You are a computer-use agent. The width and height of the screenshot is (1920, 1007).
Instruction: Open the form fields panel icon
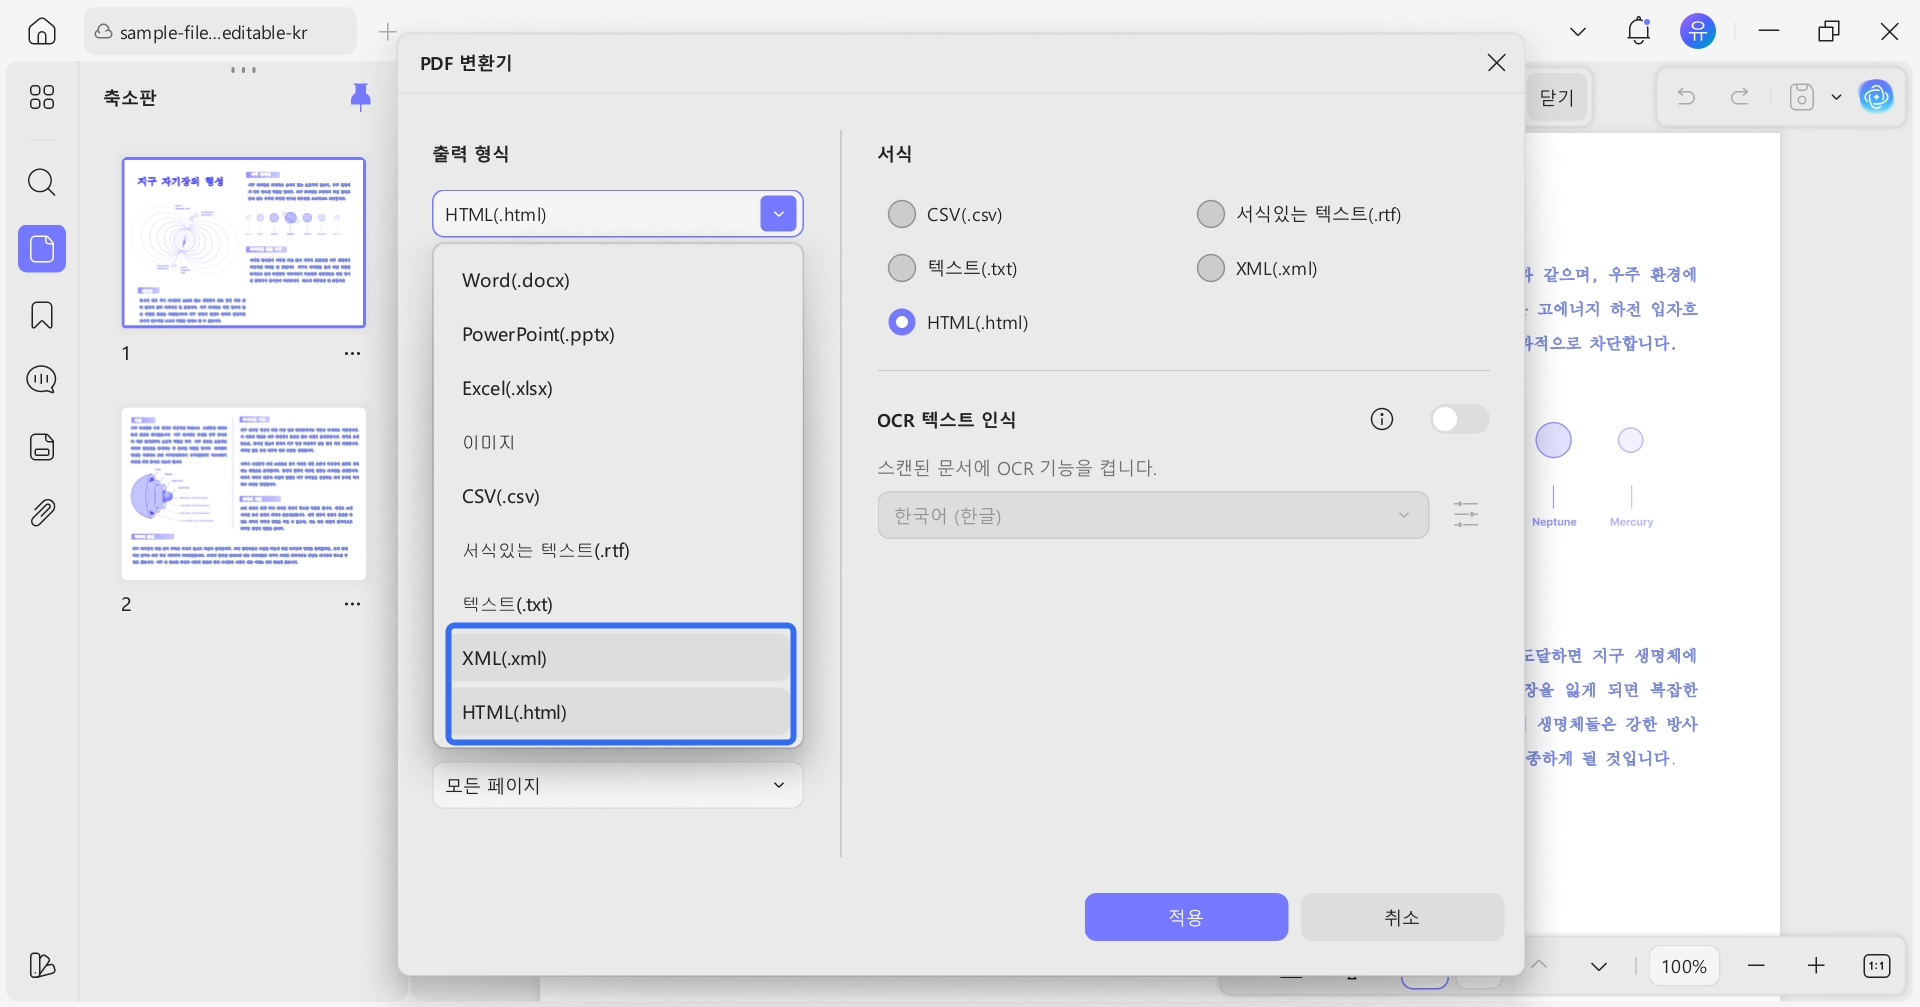pyautogui.click(x=42, y=446)
